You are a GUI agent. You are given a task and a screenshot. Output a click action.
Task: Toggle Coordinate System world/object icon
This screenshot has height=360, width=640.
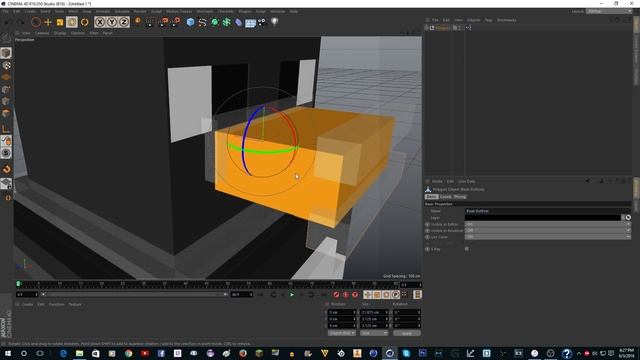[x=138, y=21]
